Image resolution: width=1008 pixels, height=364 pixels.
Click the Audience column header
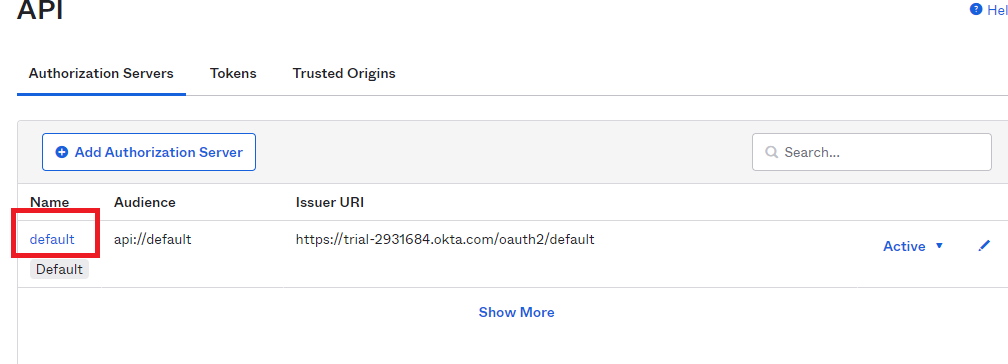(145, 202)
